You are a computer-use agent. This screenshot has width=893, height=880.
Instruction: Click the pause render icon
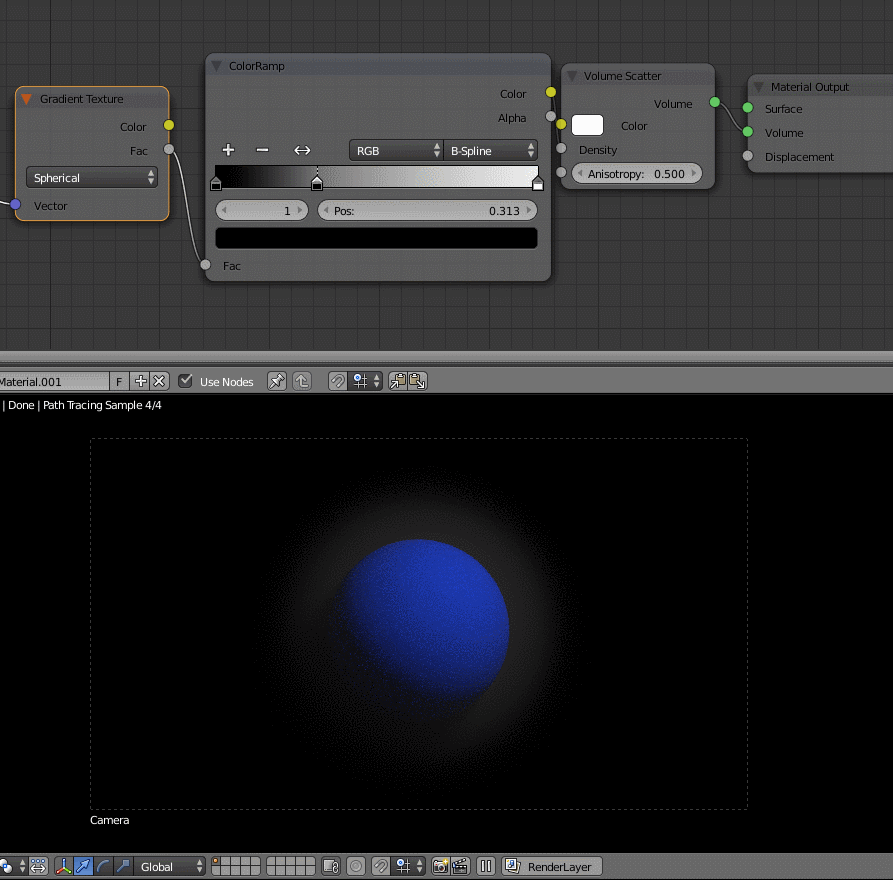click(x=485, y=866)
